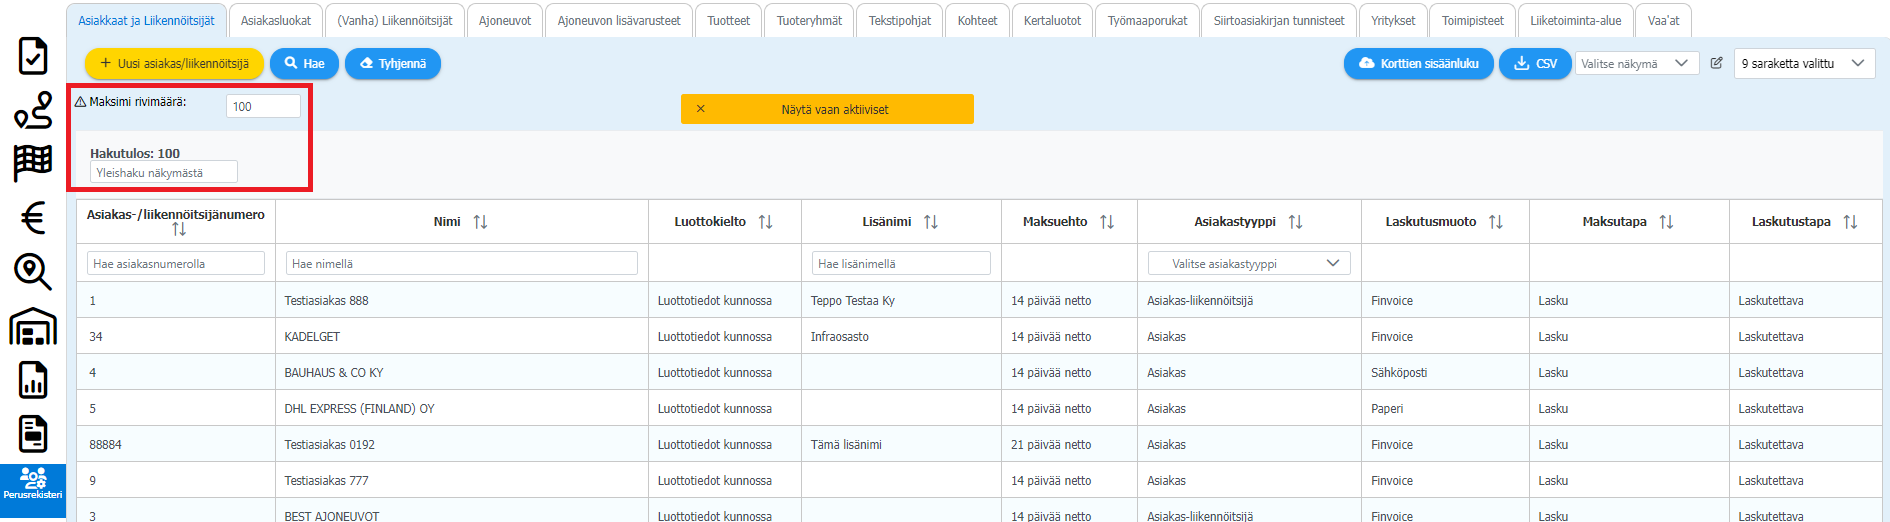The image size is (1890, 522).
Task: Toggle sorting on Luottokielto column
Action: pos(765,222)
